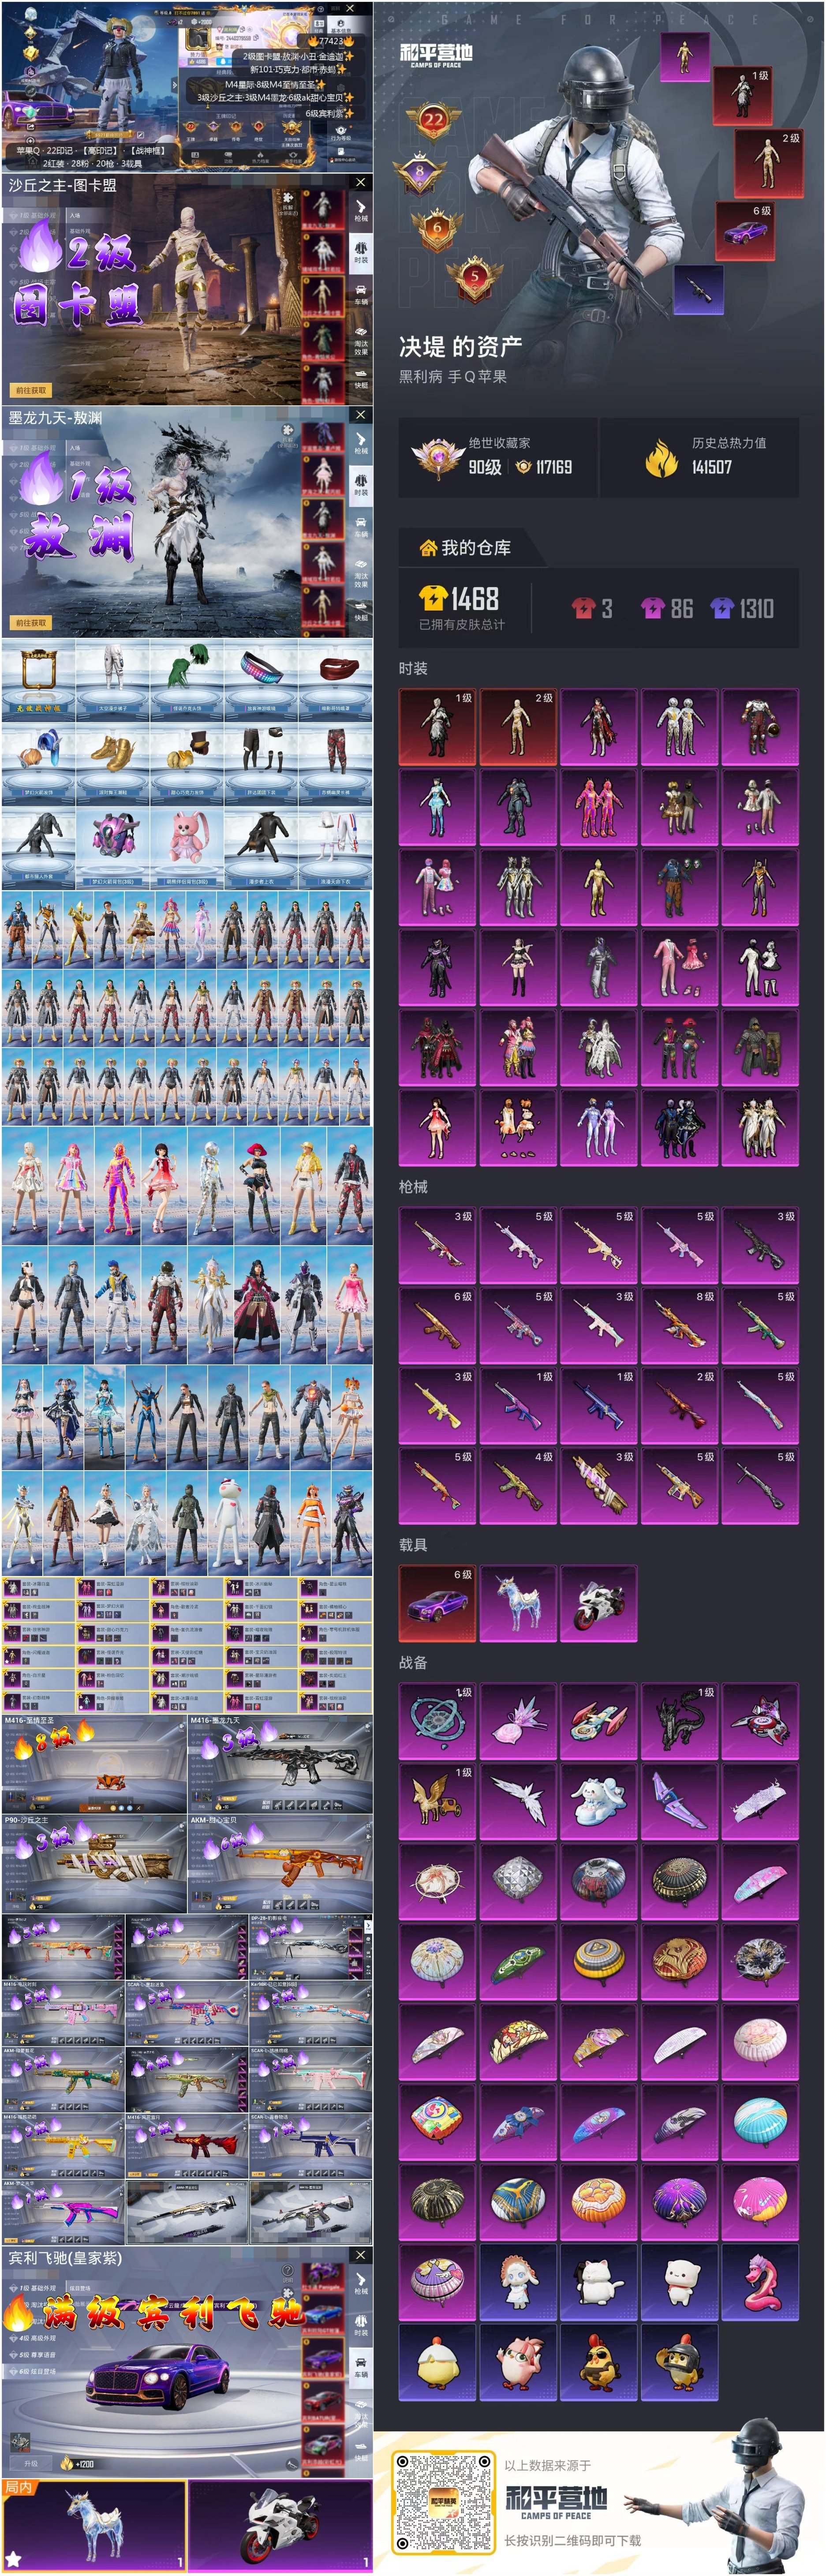Open the AKM-梦之光华 weapon preview
This screenshot has width=826, height=2576.
coord(63,2212)
